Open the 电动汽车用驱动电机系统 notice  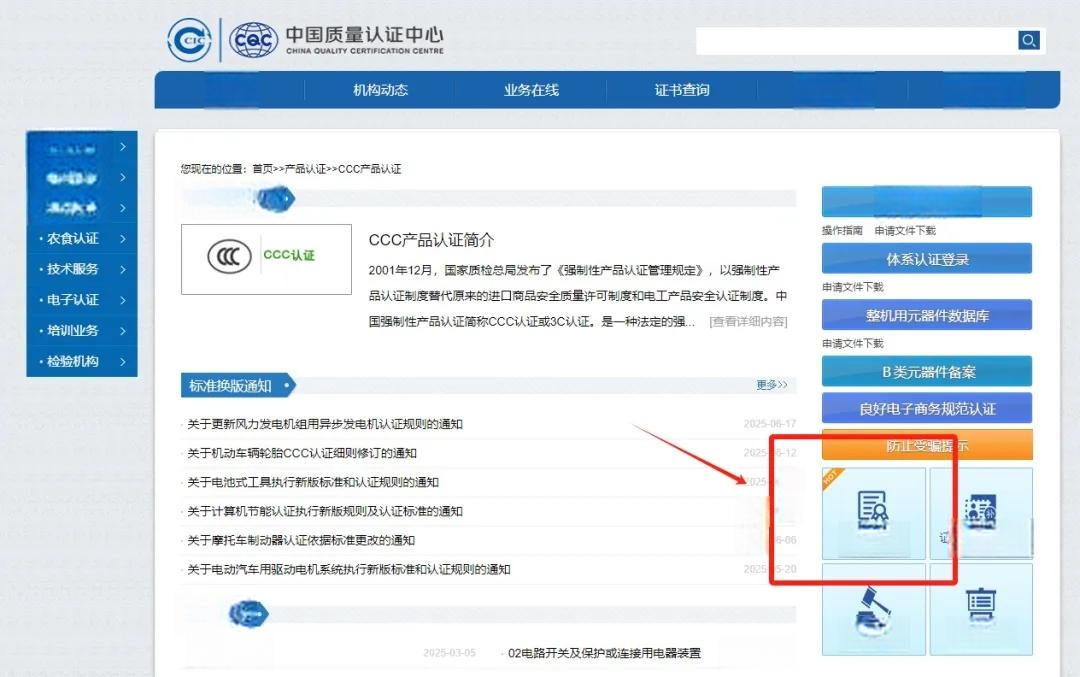(349, 570)
